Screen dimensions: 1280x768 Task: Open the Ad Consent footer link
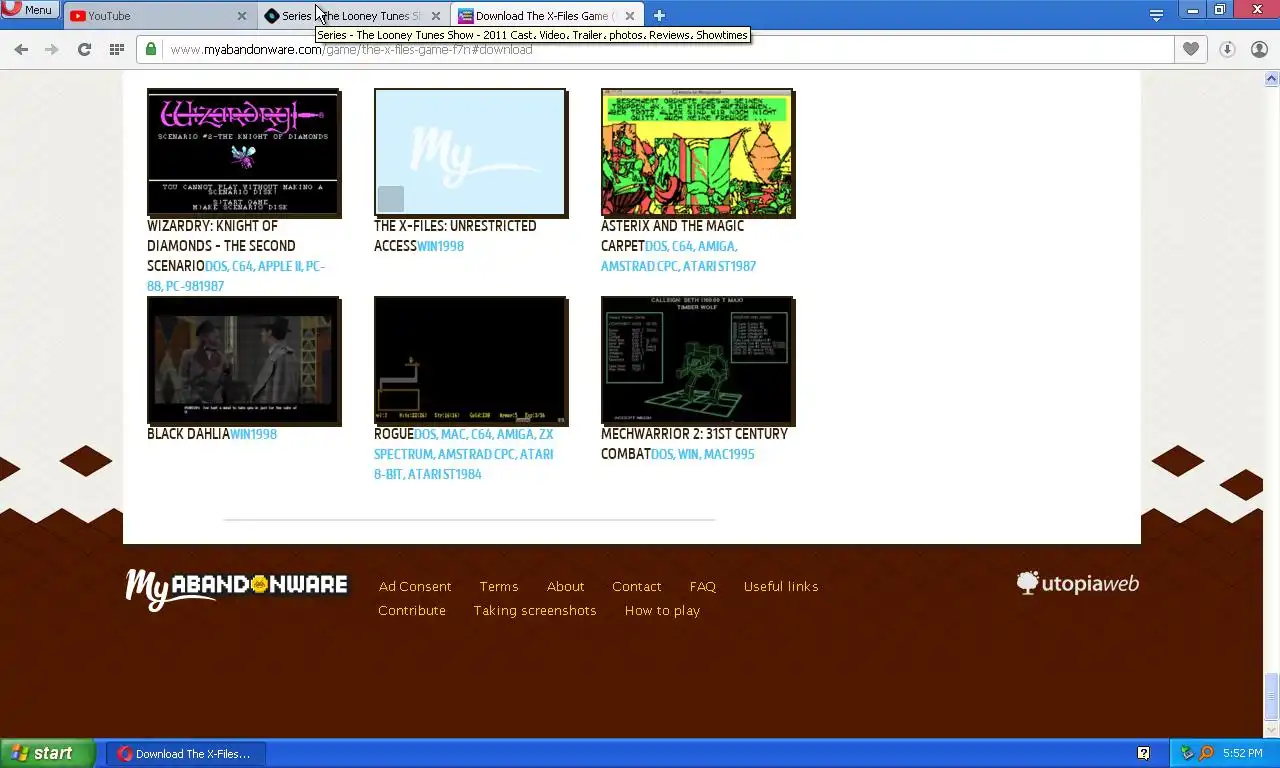click(415, 586)
